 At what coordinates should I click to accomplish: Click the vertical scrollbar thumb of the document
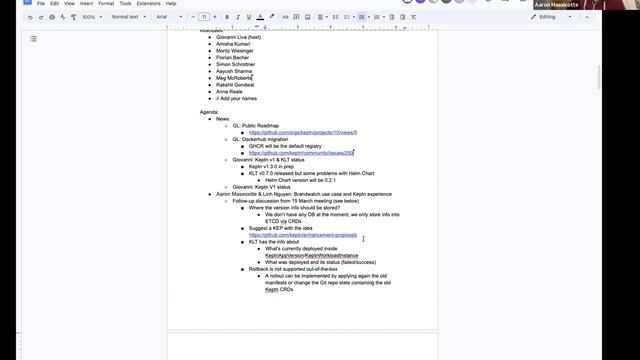click(599, 77)
